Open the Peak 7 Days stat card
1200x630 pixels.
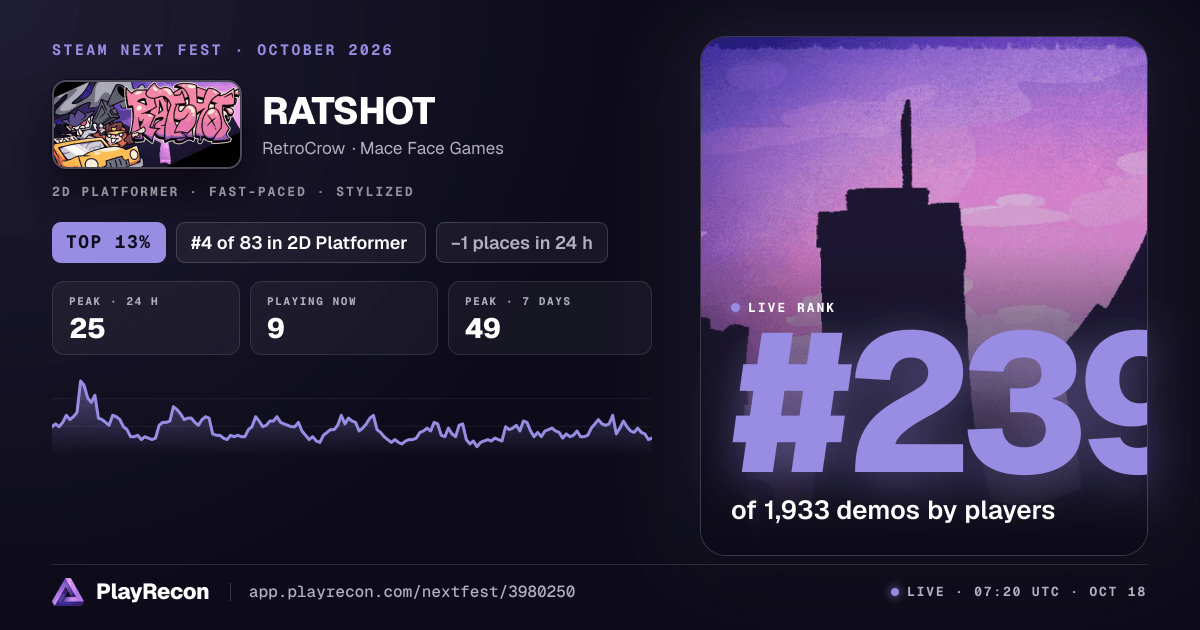click(550, 318)
